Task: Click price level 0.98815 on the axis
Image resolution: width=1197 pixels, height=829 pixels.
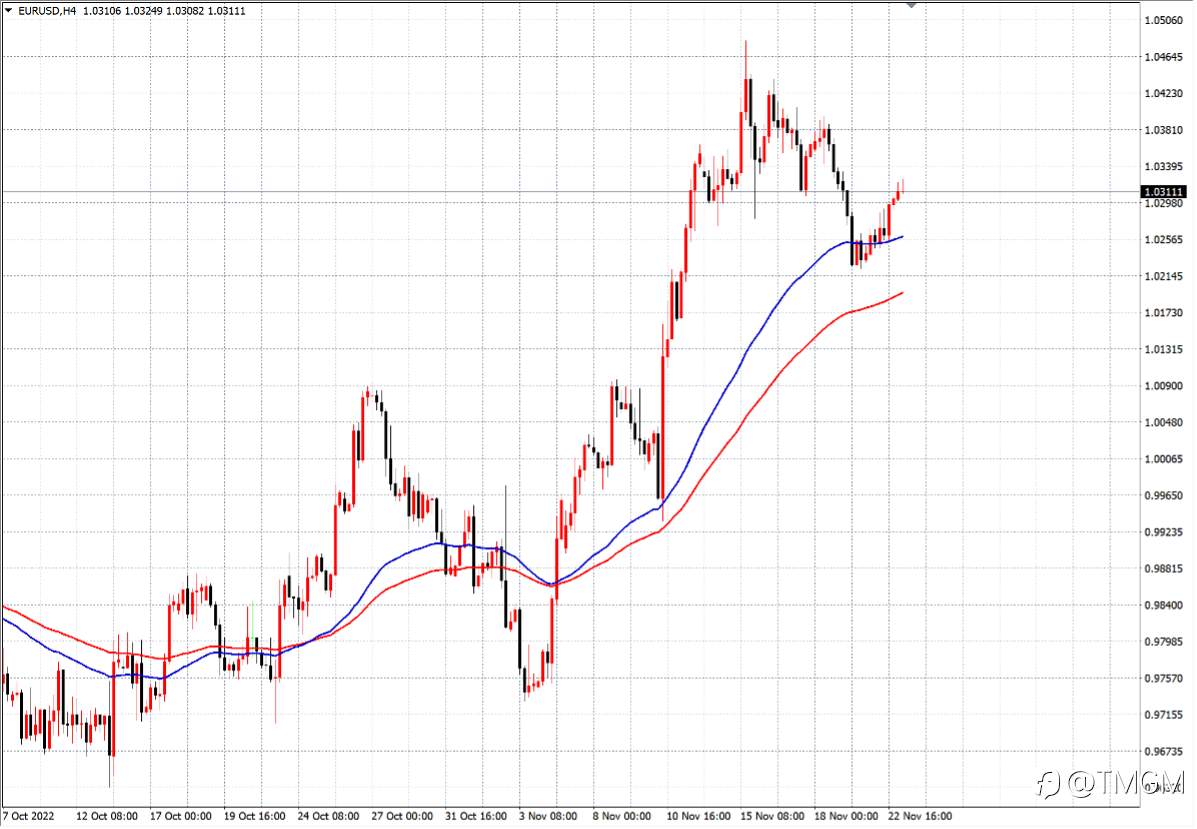Action: point(1163,569)
